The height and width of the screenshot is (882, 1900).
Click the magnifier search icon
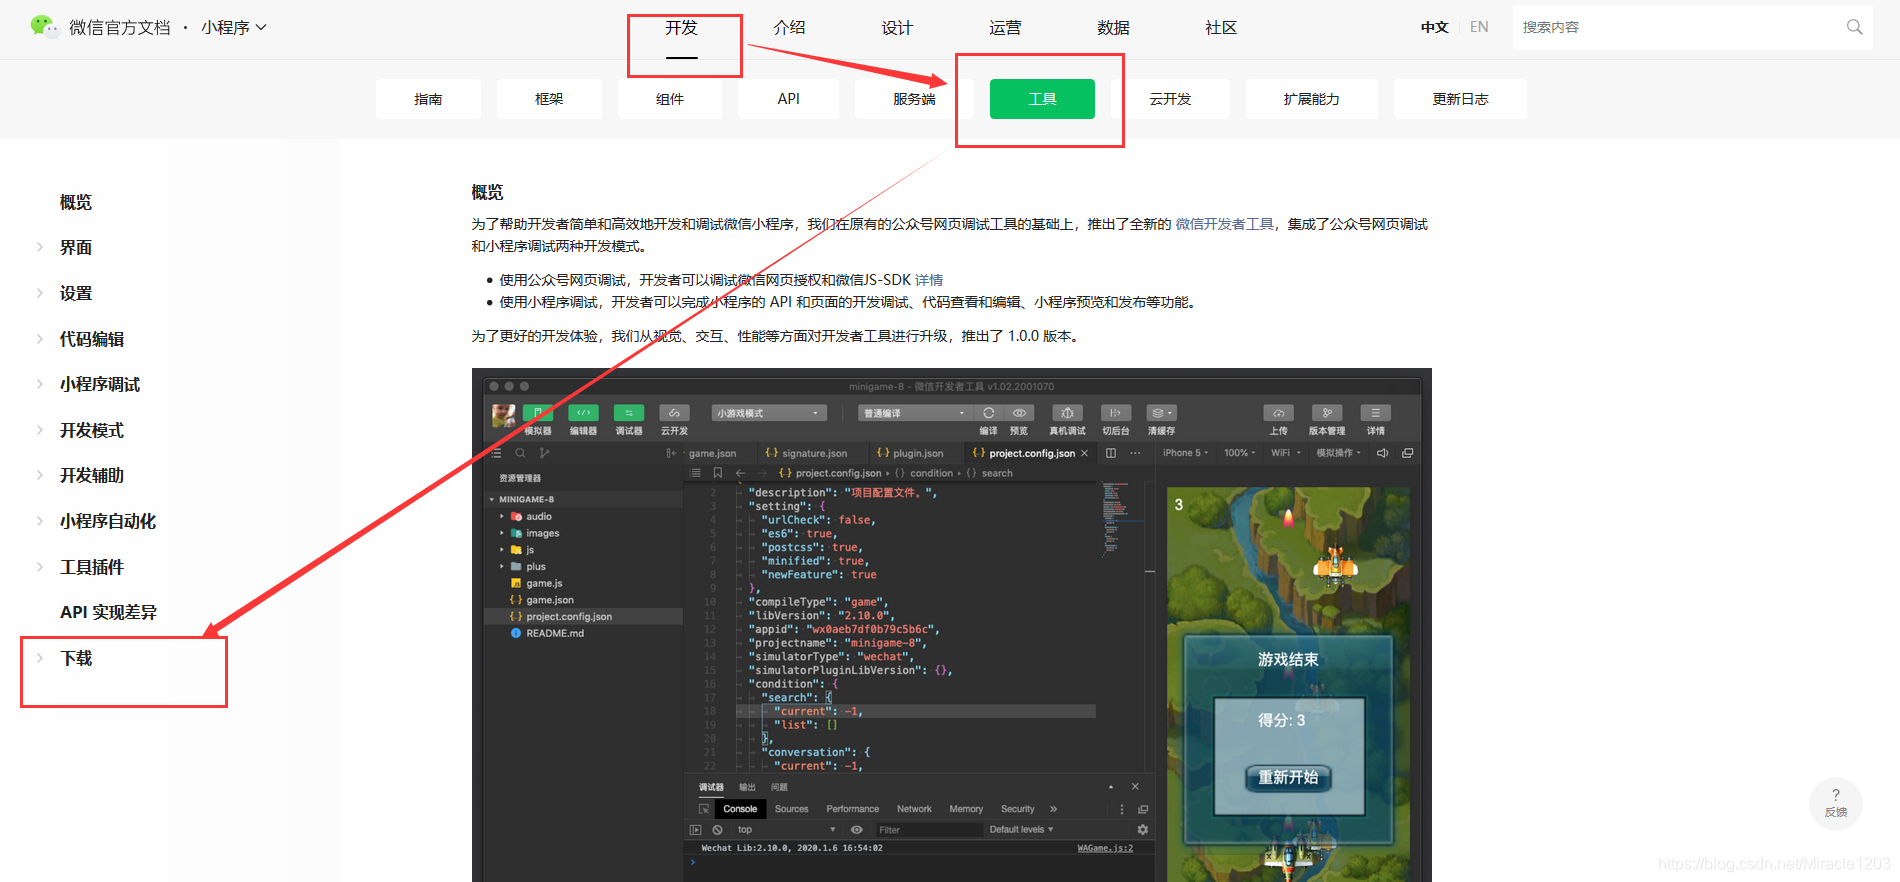(x=1854, y=27)
